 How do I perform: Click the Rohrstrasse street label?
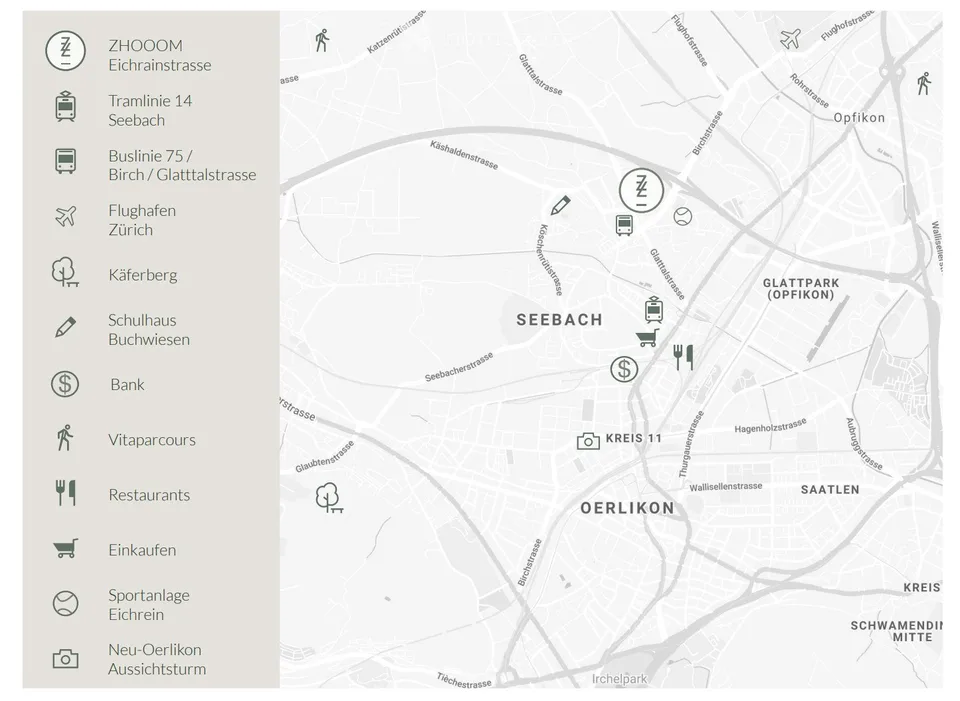(x=809, y=91)
